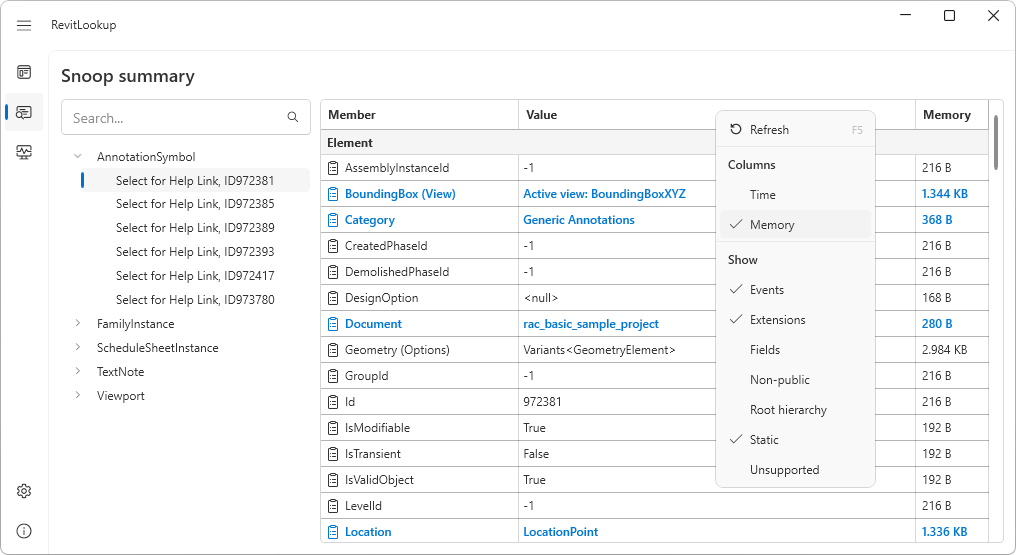Viewport: 1016px width, 555px height.
Task: Expand the Viewport tree node
Action: [x=78, y=396]
